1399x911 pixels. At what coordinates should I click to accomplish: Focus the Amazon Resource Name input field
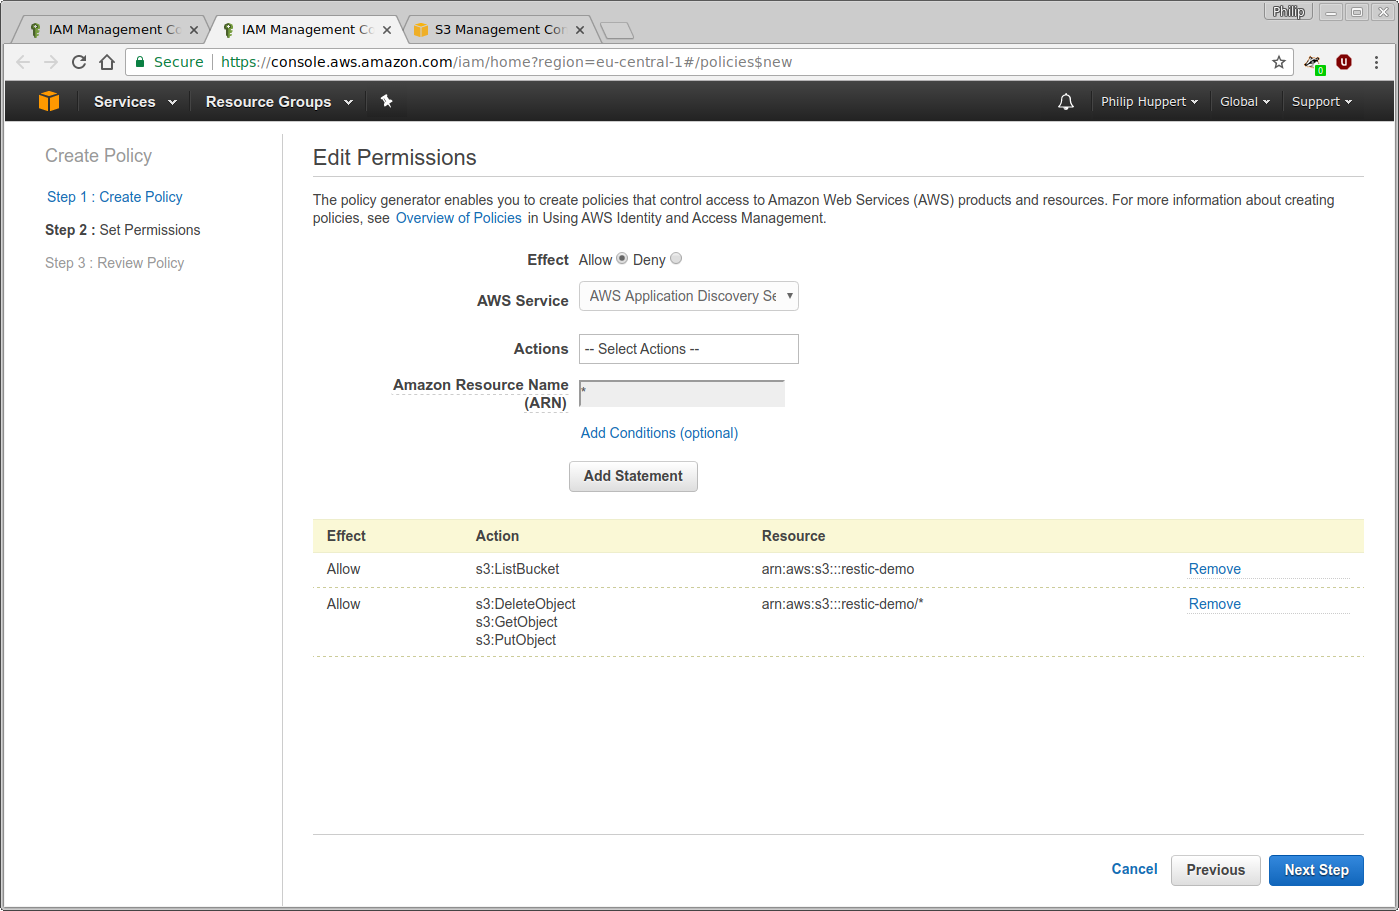point(682,393)
